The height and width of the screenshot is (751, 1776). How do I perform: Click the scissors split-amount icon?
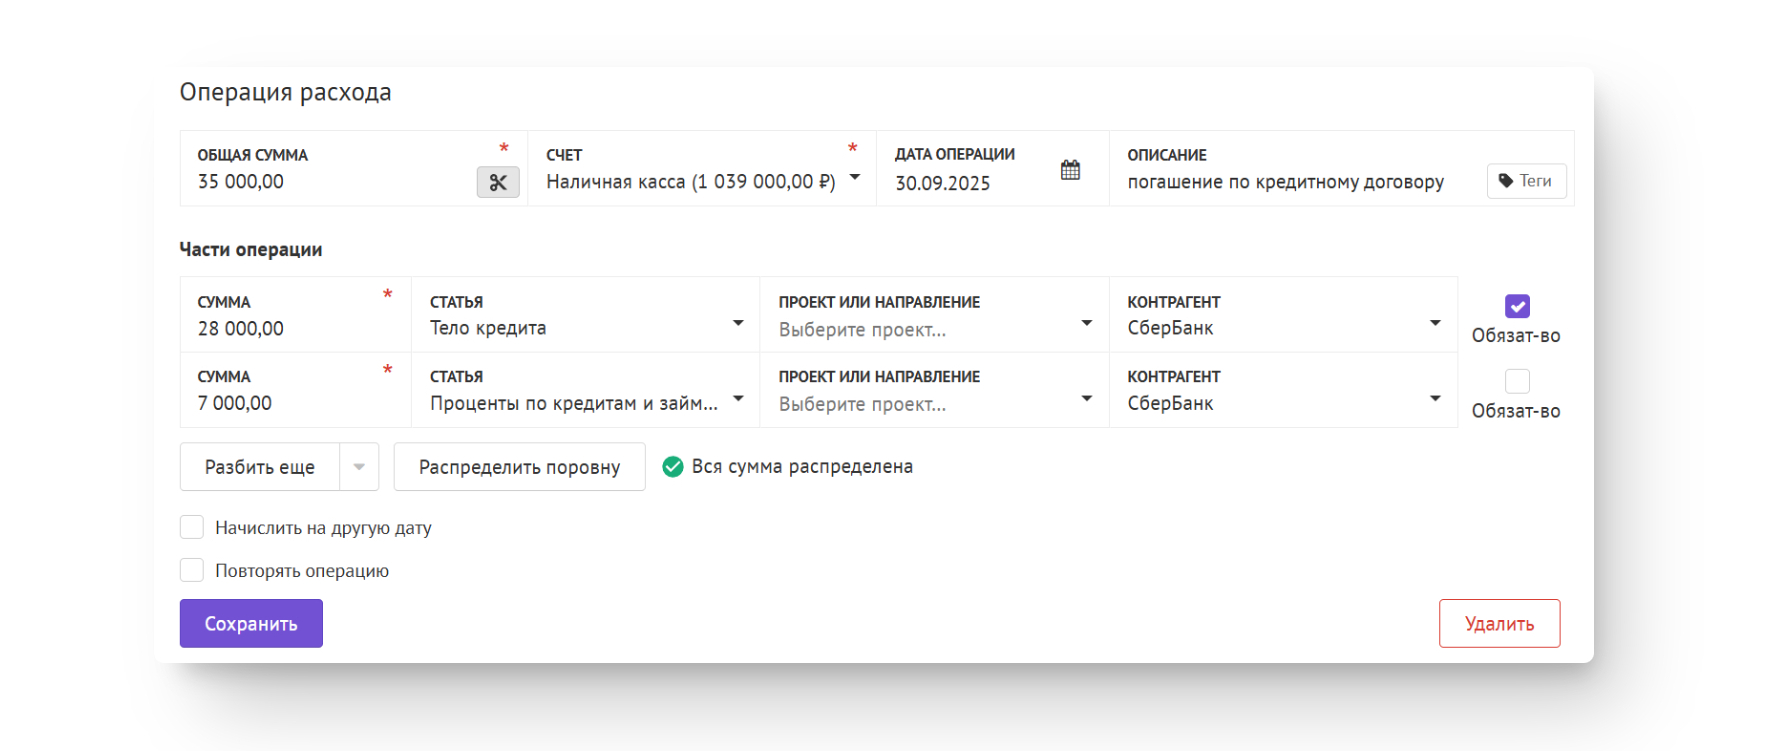[x=498, y=182]
